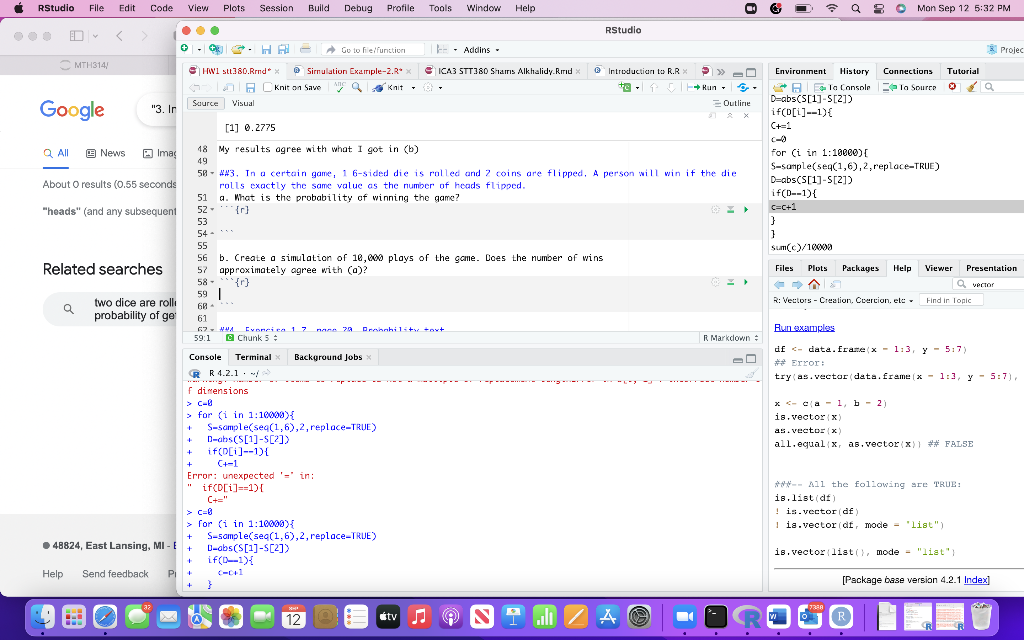The image size is (1024, 640).
Task: Click the spell check ABC icon
Action: (339, 87)
